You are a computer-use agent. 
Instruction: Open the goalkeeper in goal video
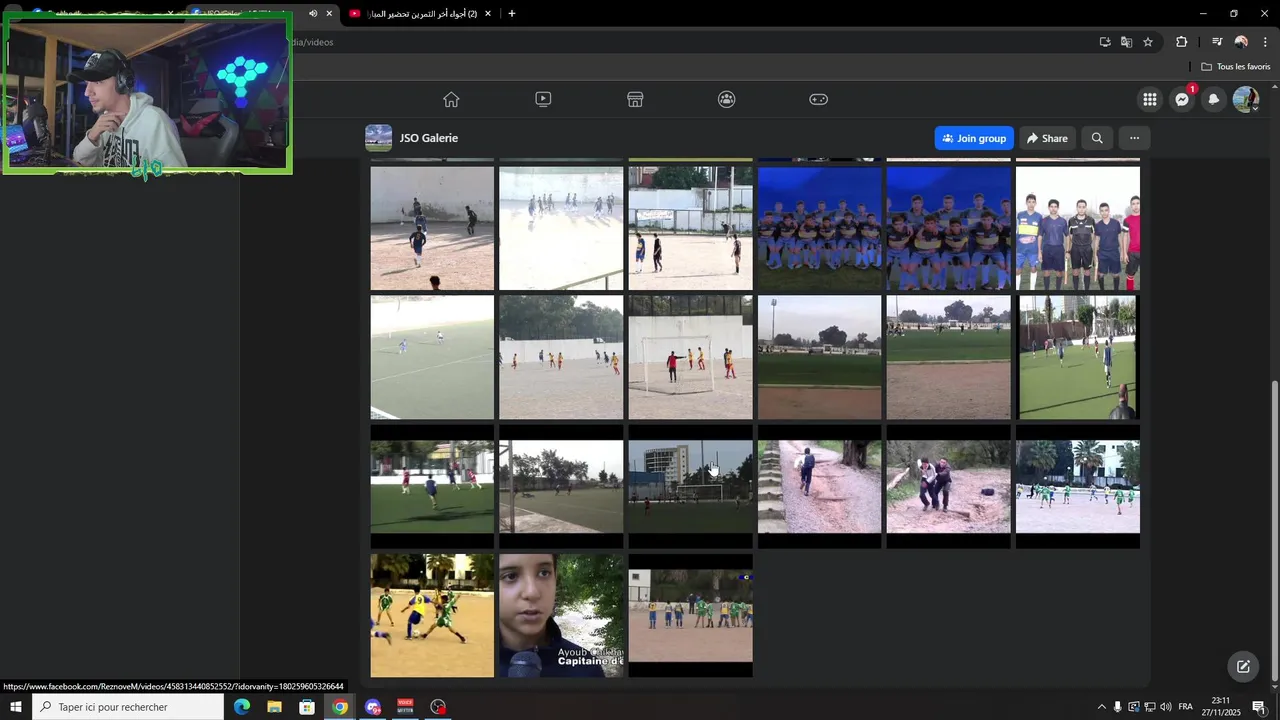pos(690,357)
